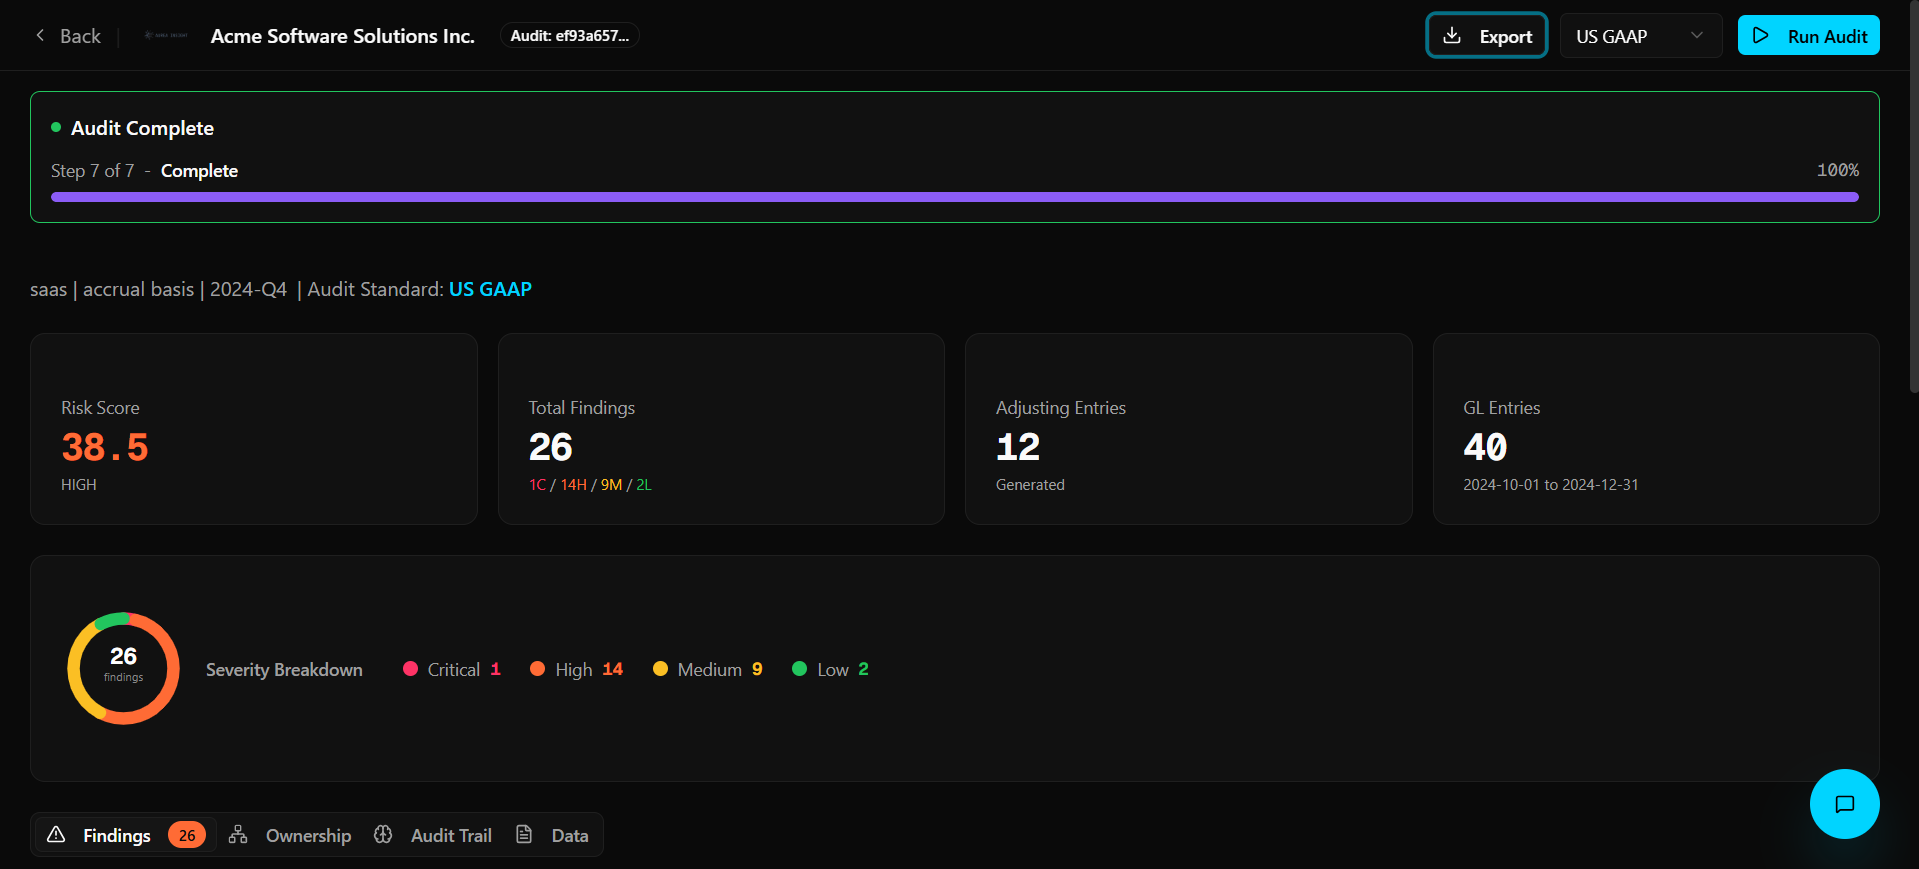Click the orange High severity dot
Image resolution: width=1919 pixels, height=869 pixels.
(x=538, y=669)
